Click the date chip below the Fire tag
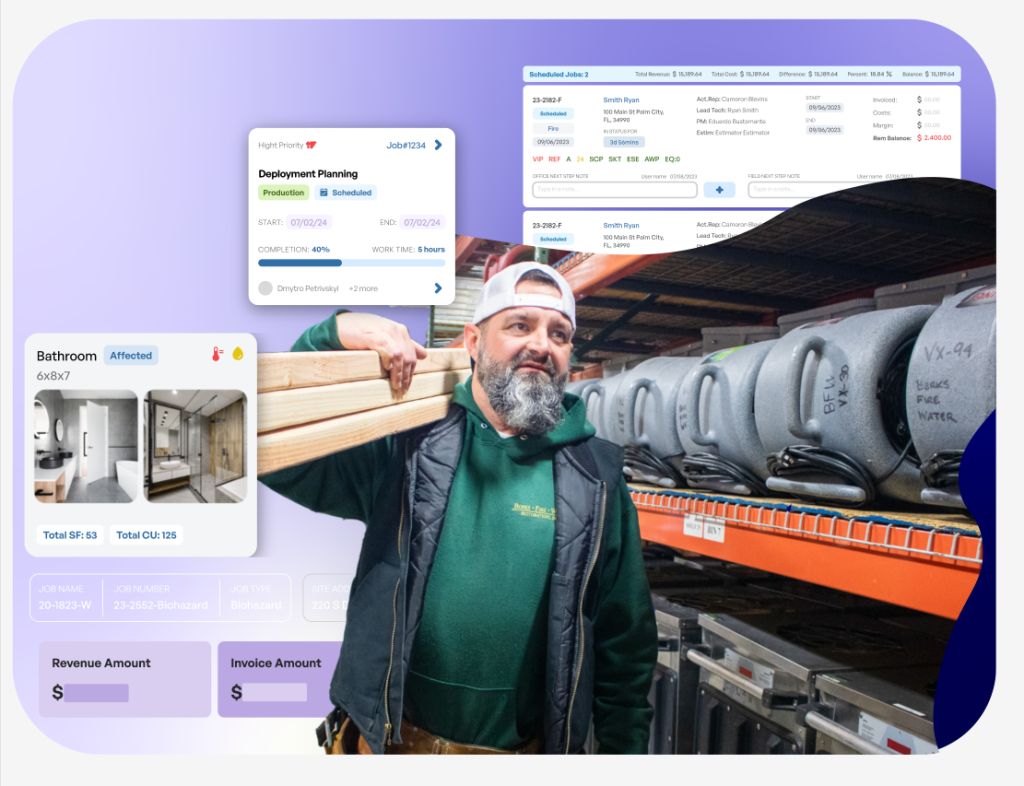This screenshot has width=1024, height=786. (x=553, y=142)
